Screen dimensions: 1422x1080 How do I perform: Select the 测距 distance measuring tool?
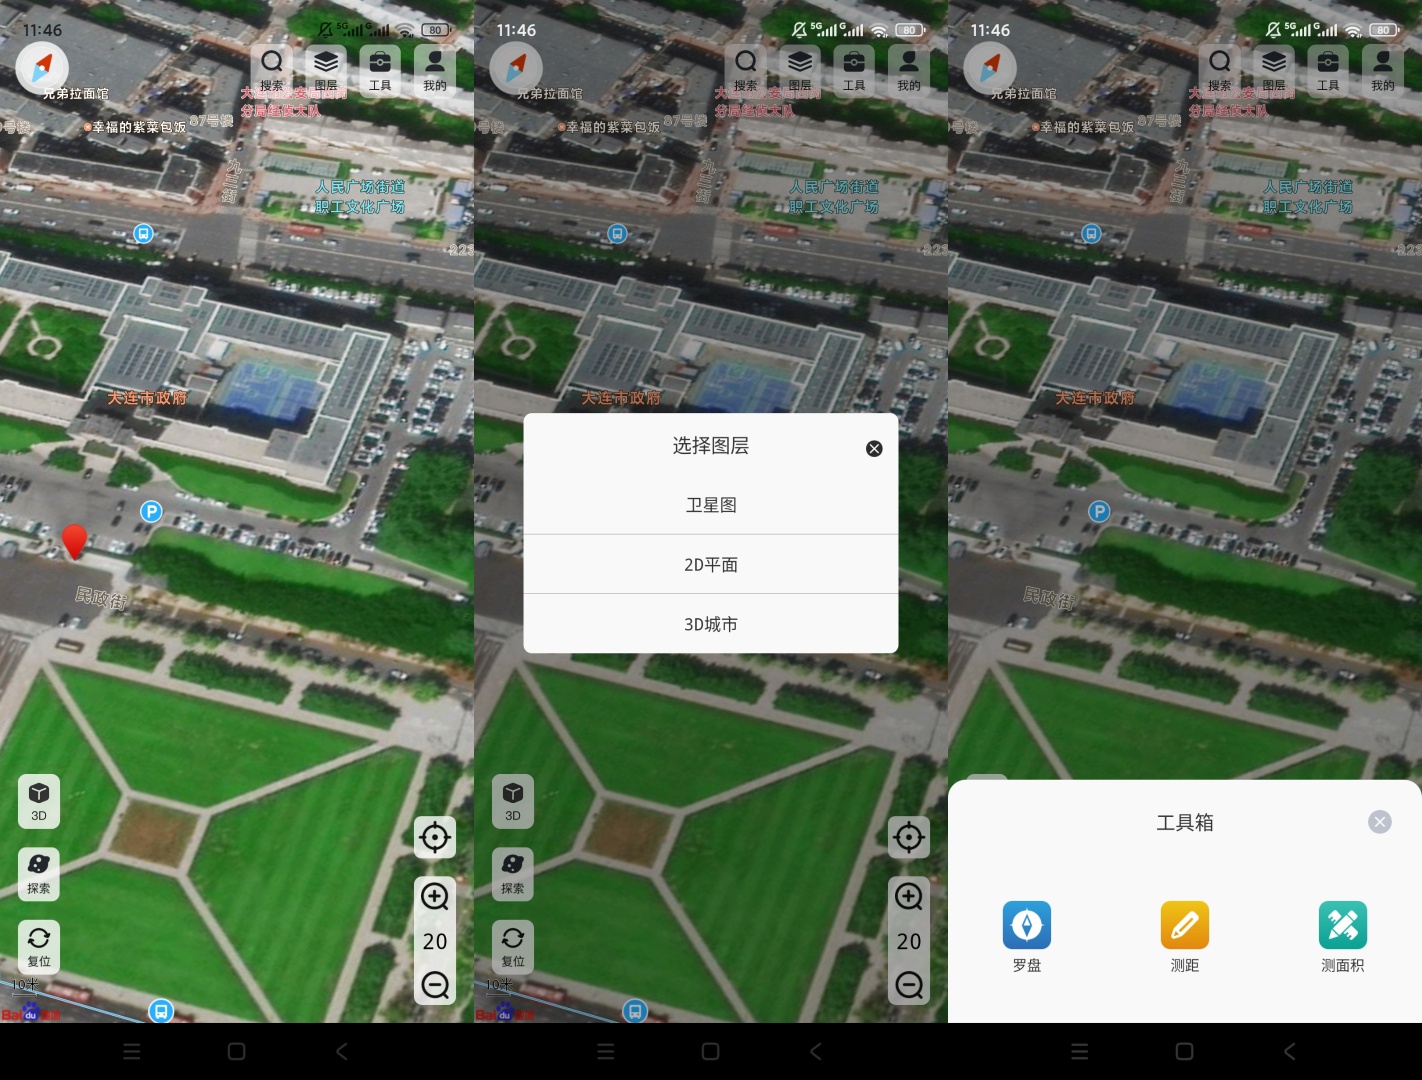1184,925
